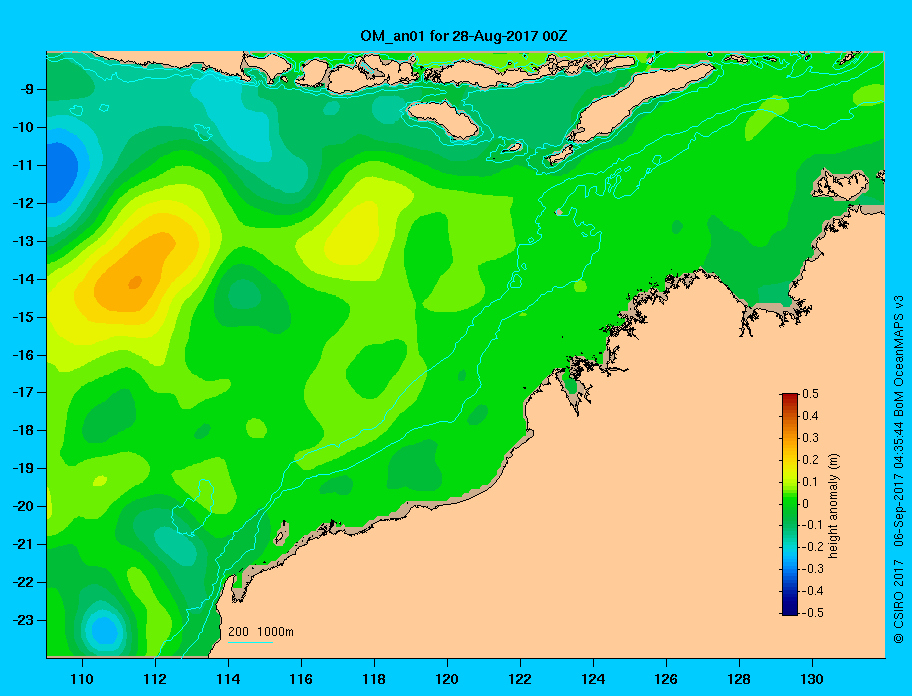Click longitude label 118 on the axis
Image resolution: width=912 pixels, height=696 pixels.
374,679
